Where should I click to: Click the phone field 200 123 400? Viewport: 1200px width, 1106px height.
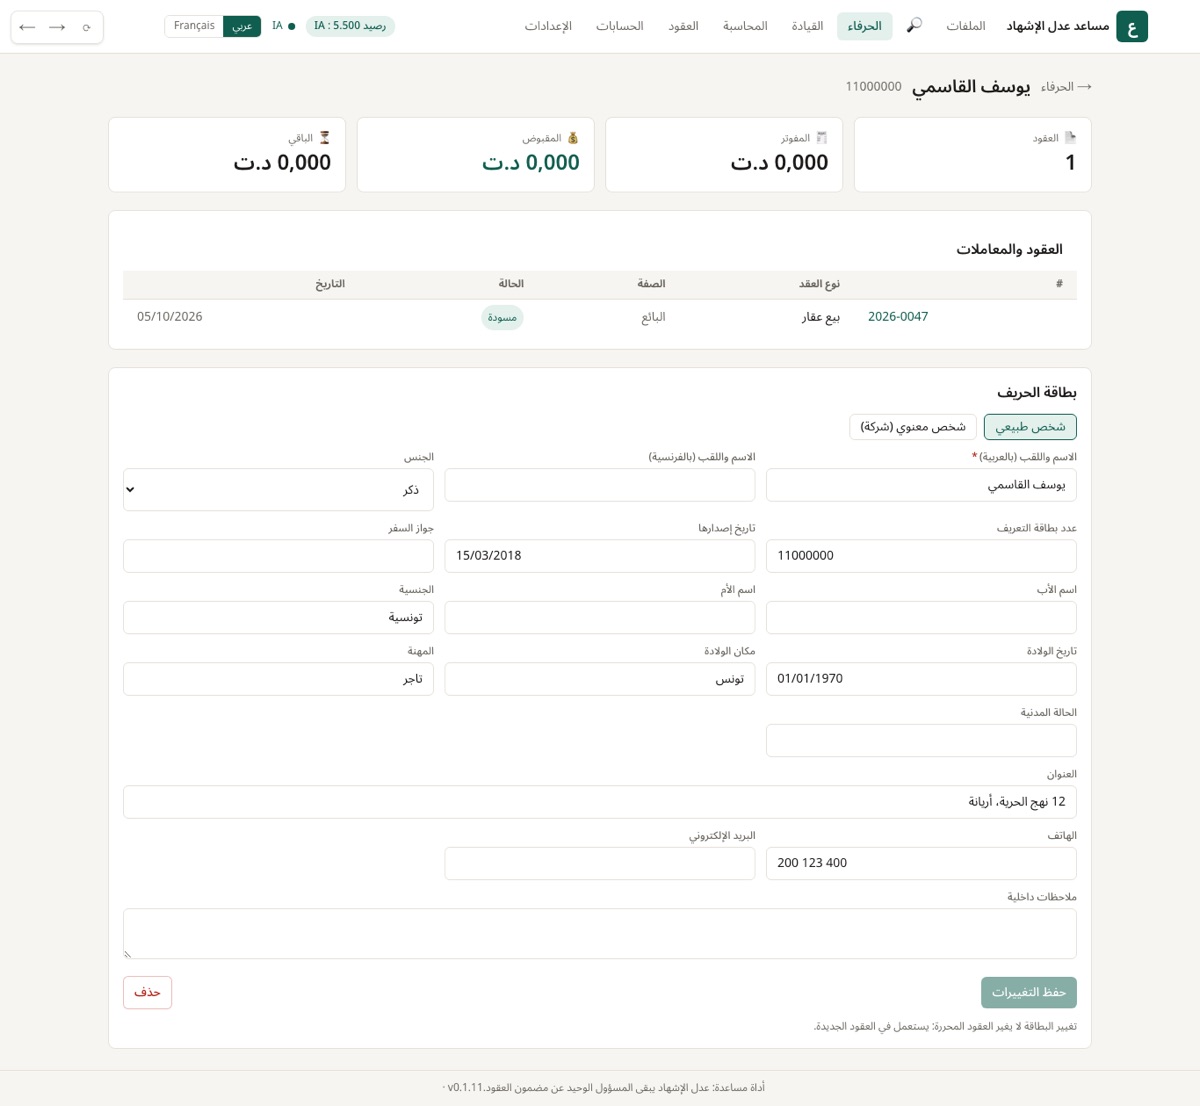tap(921, 863)
